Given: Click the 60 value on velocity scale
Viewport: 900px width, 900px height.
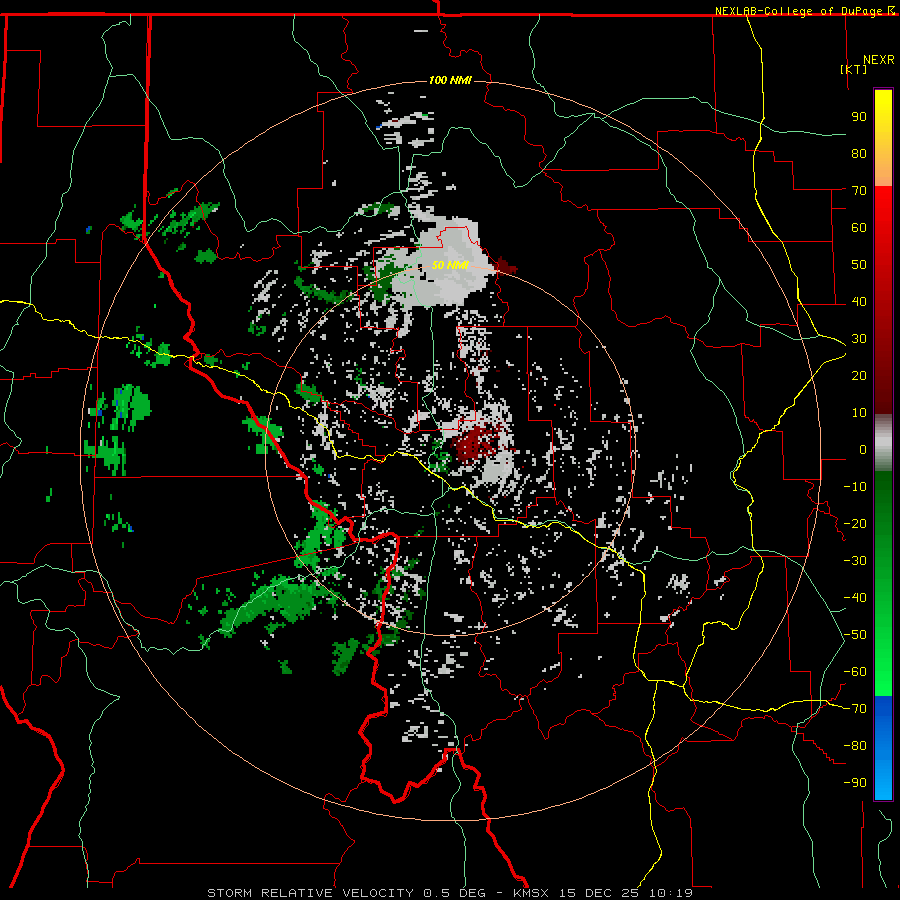Looking at the screenshot, I should click(859, 227).
